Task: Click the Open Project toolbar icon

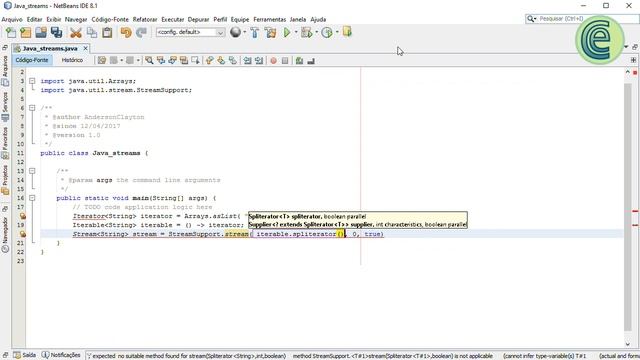Action: coord(41,33)
